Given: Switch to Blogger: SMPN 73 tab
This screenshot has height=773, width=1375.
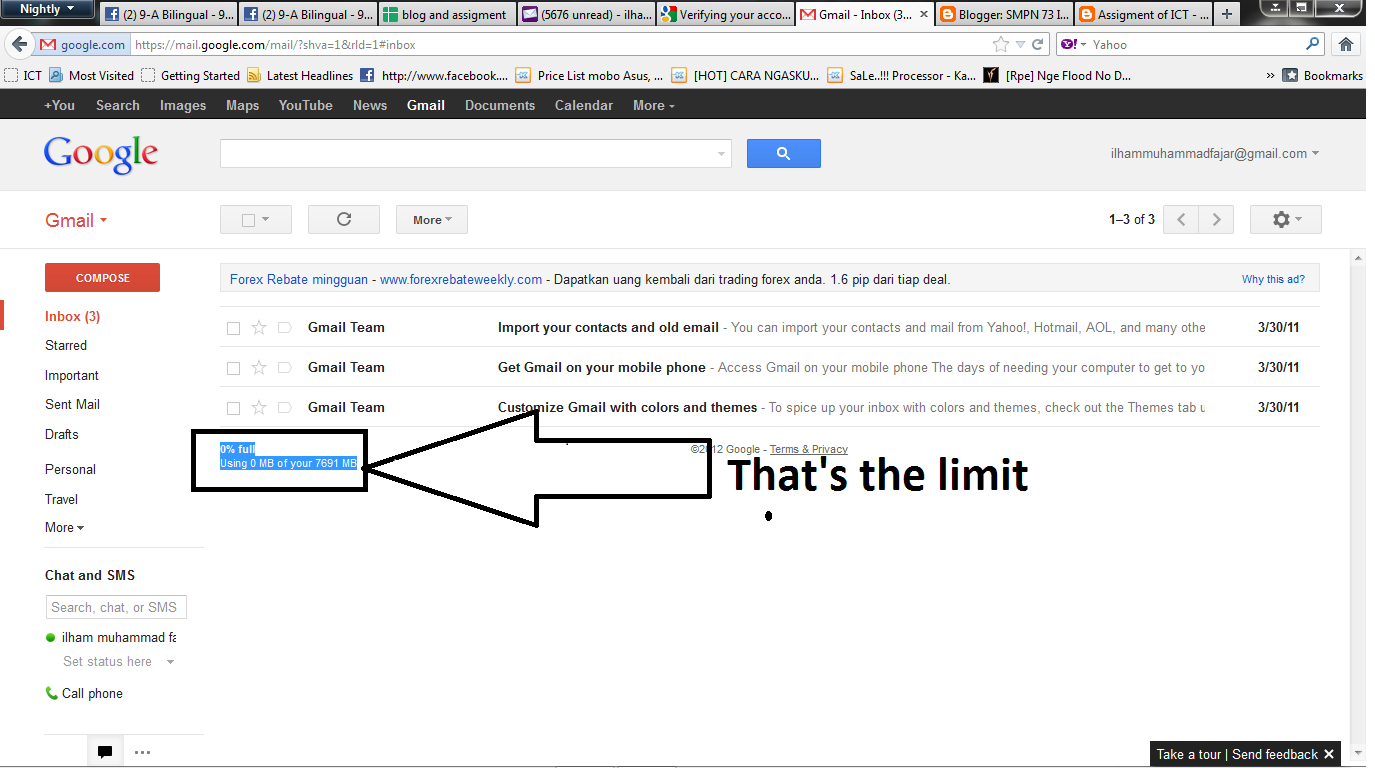Looking at the screenshot, I should tap(1003, 14).
